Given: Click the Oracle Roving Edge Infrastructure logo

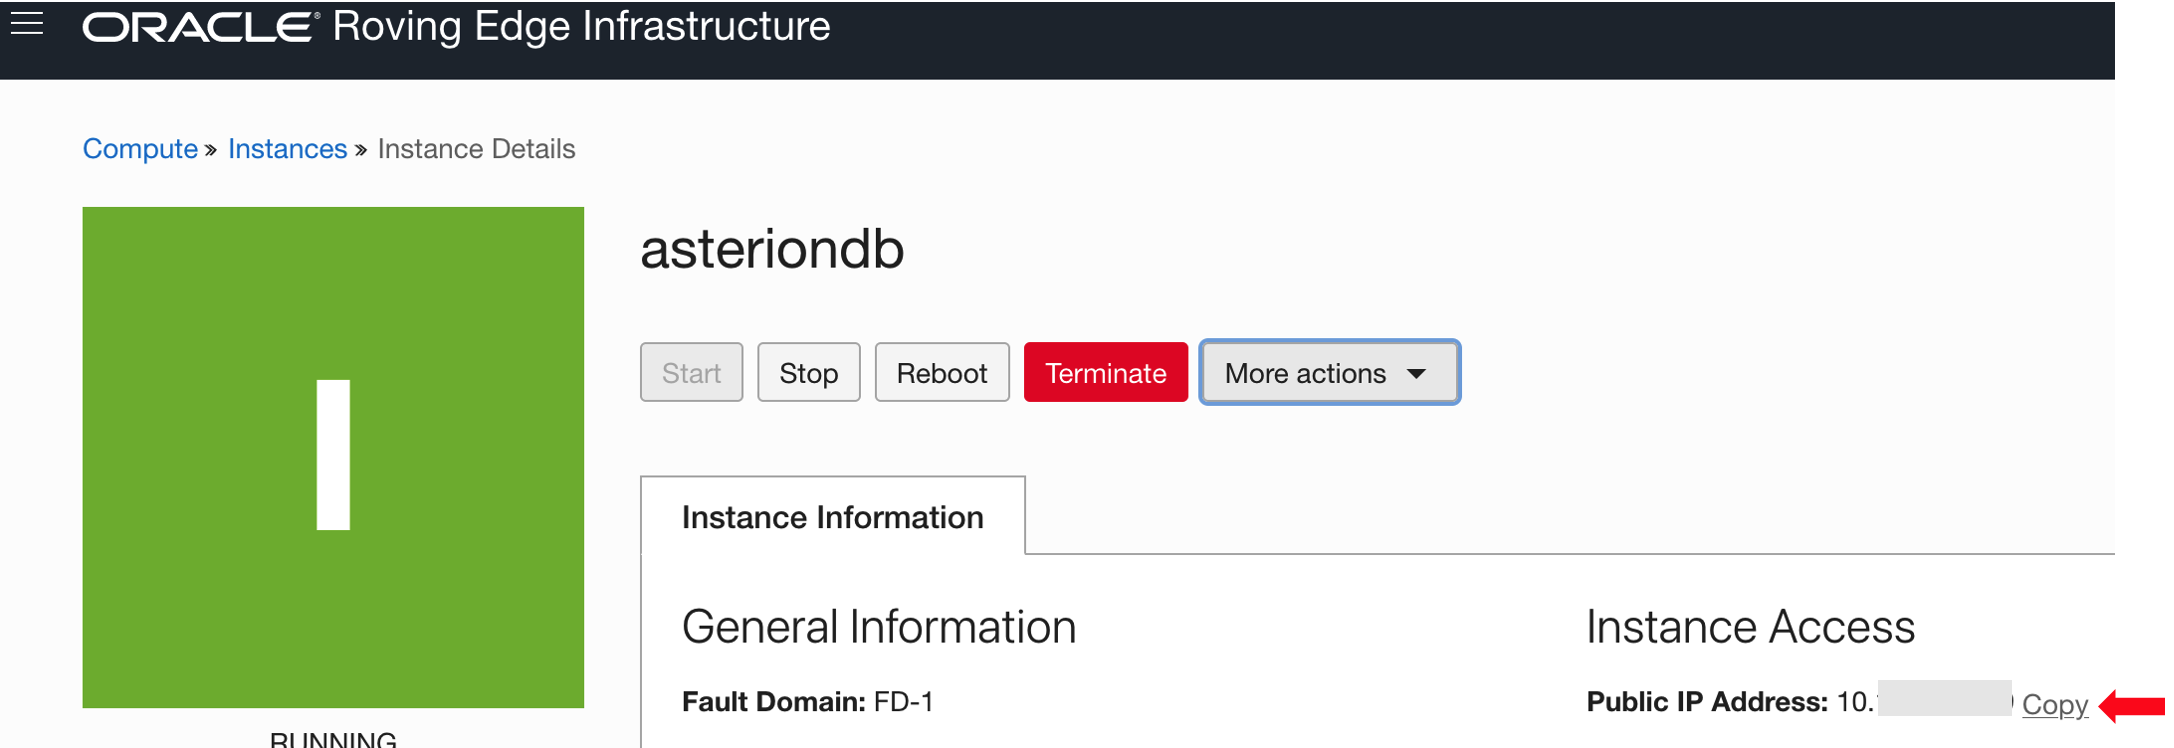Looking at the screenshot, I should (455, 27).
